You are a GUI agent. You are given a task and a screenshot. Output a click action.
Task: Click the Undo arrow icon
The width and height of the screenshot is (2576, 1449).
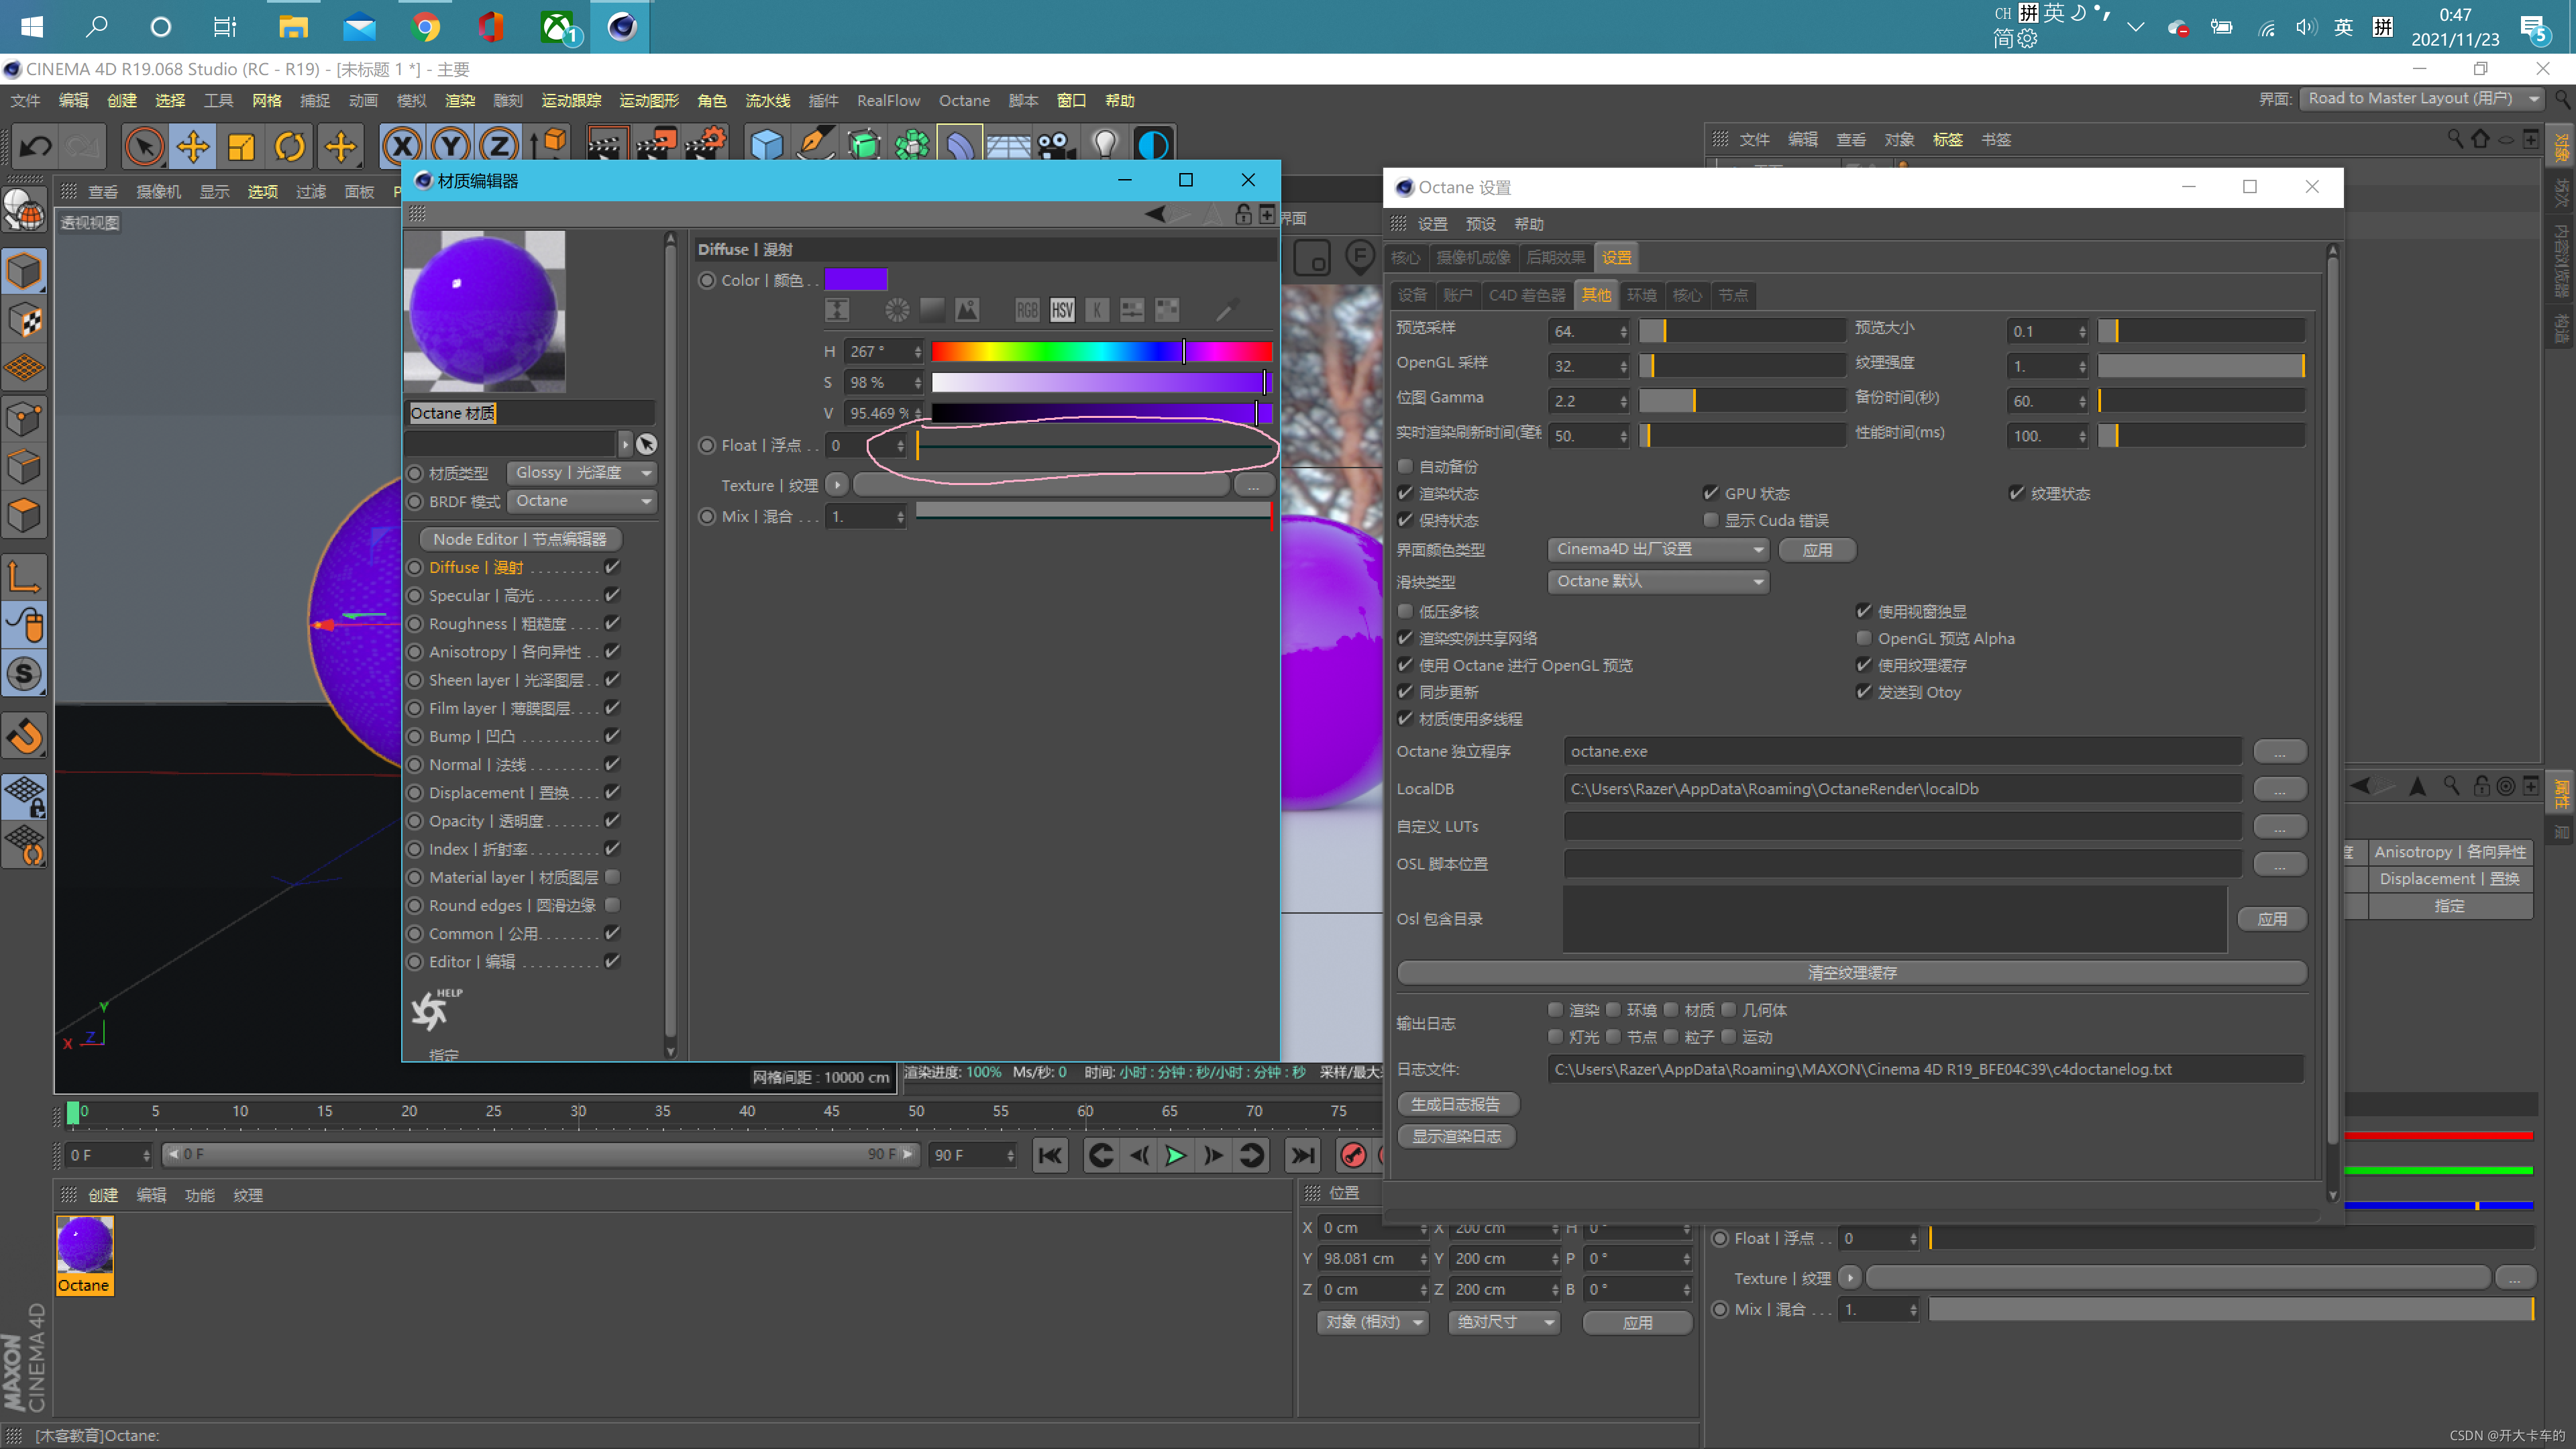pyautogui.click(x=36, y=147)
